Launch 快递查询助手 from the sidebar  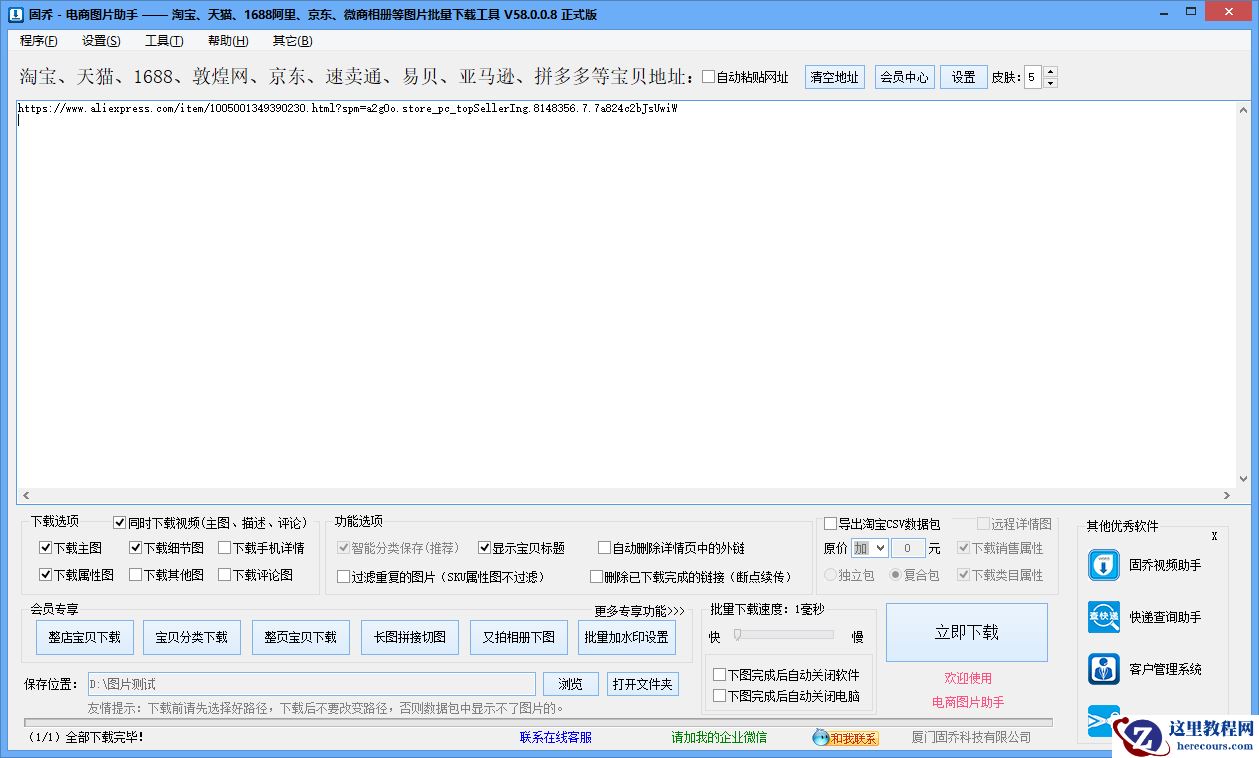[1103, 617]
